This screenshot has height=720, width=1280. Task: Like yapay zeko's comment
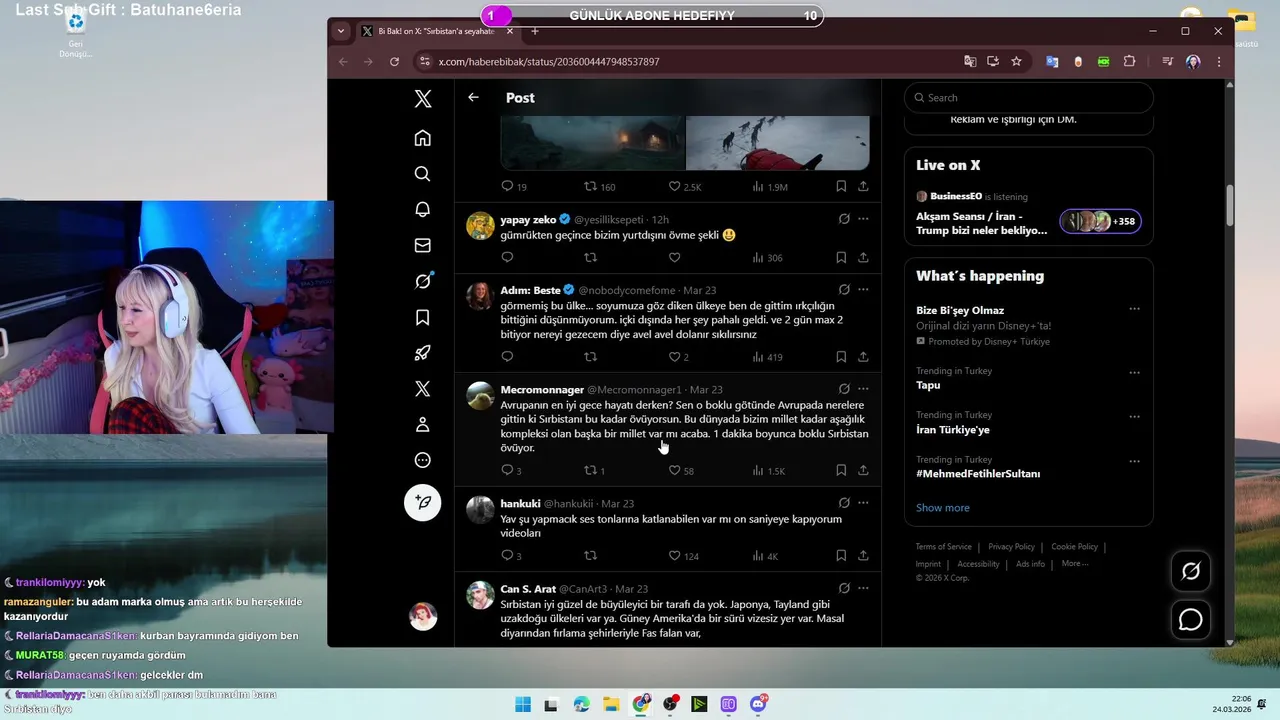pyautogui.click(x=674, y=258)
